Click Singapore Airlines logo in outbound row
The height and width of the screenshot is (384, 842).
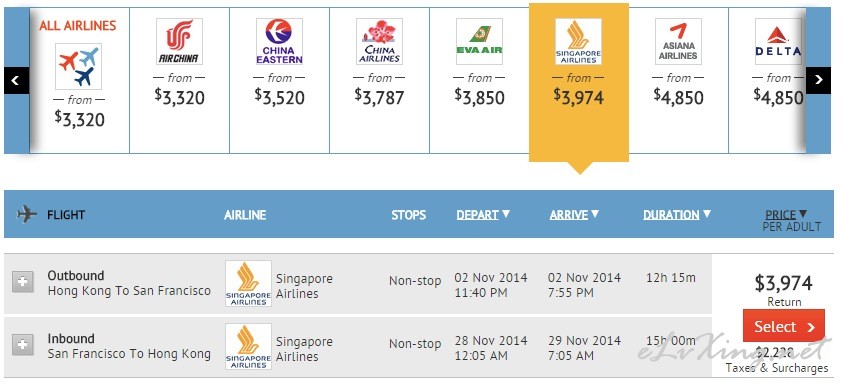(x=248, y=284)
